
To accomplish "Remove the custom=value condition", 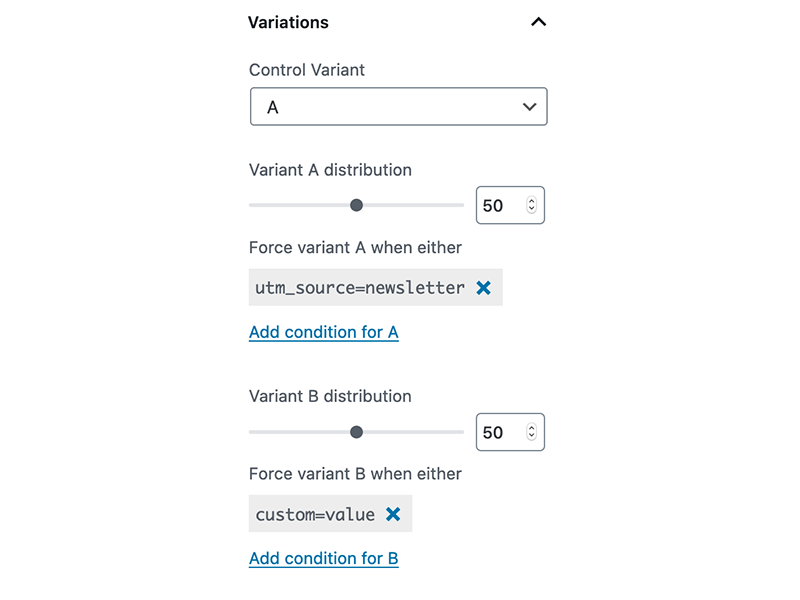I will click(393, 514).
